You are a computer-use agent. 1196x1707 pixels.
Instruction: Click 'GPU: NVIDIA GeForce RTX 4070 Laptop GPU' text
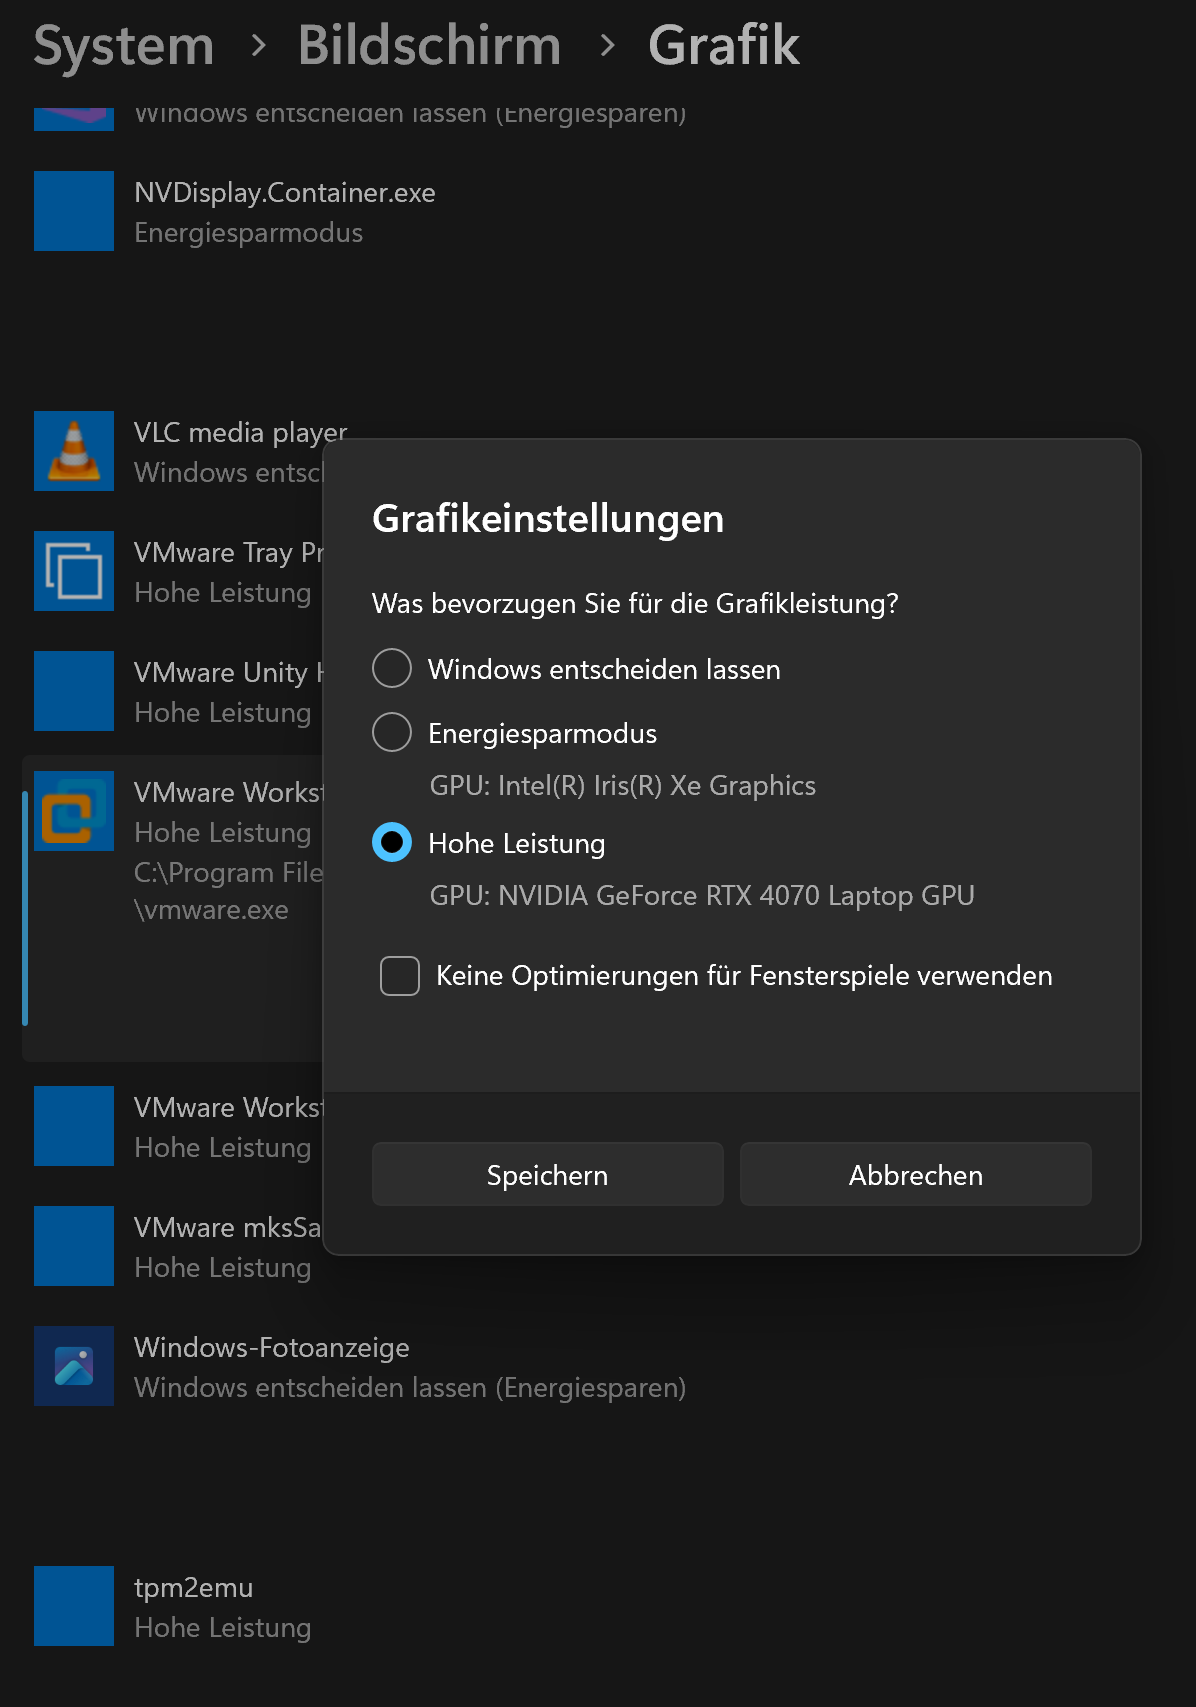(702, 895)
